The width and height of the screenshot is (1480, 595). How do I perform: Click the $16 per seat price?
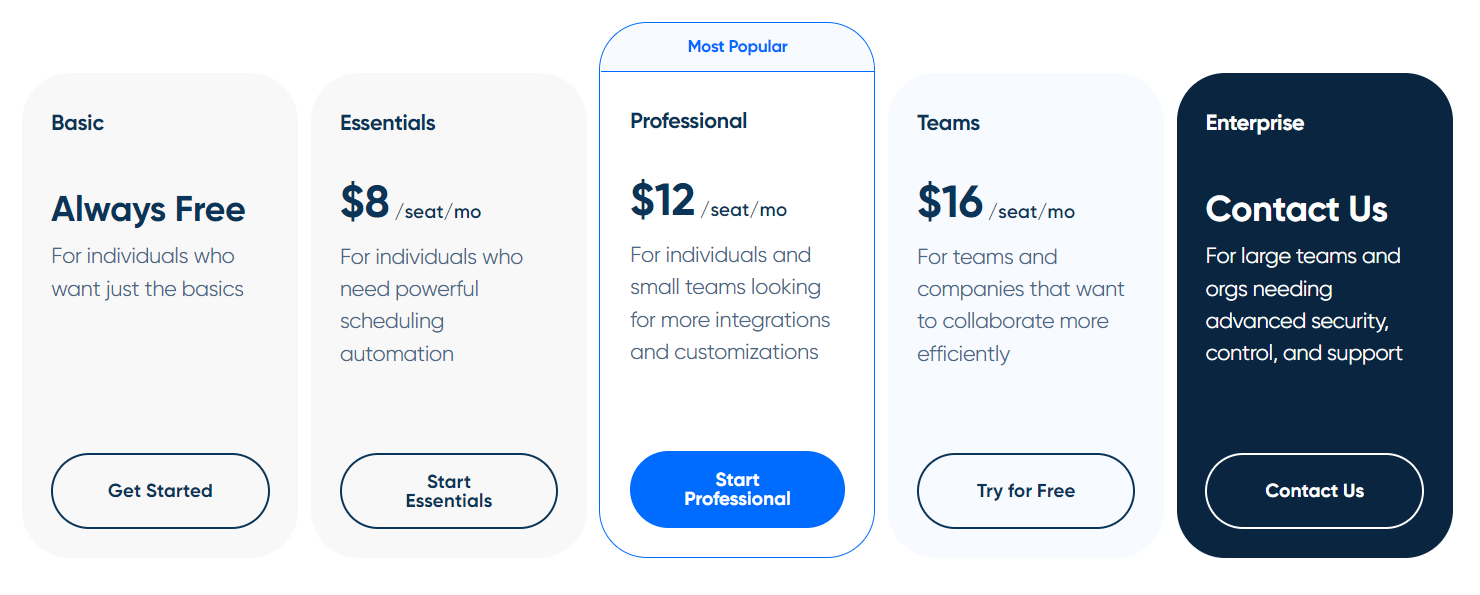[x=996, y=203]
